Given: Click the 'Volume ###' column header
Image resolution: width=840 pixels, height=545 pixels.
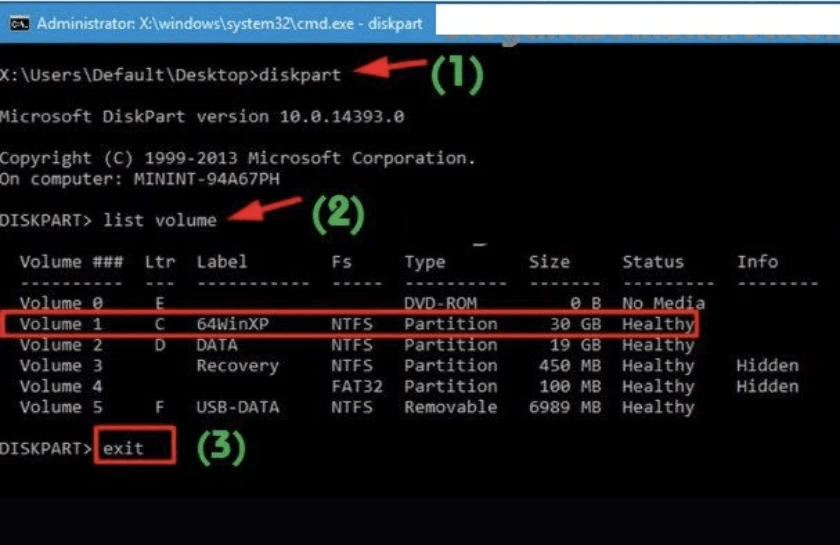Looking at the screenshot, I should click(x=72, y=262).
